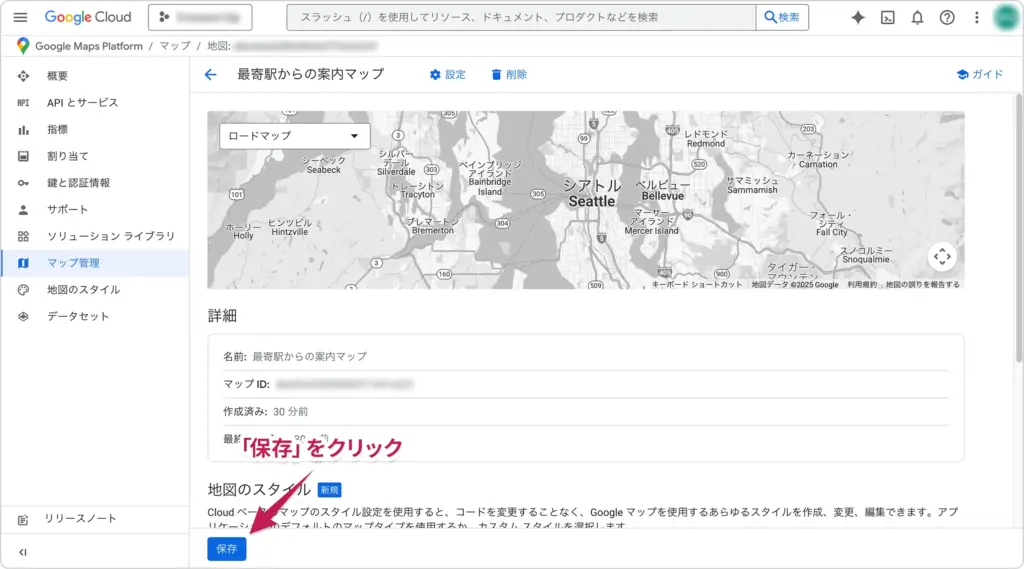Select マップ管理 in the sidebar
This screenshot has height=569, width=1024.
click(x=95, y=263)
